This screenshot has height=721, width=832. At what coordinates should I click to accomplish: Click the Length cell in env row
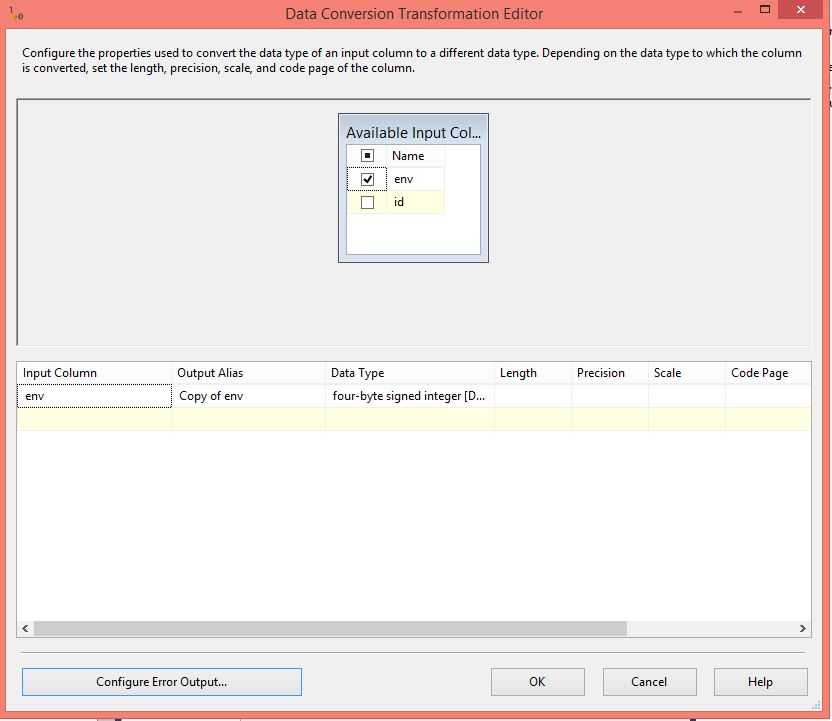pos(533,396)
